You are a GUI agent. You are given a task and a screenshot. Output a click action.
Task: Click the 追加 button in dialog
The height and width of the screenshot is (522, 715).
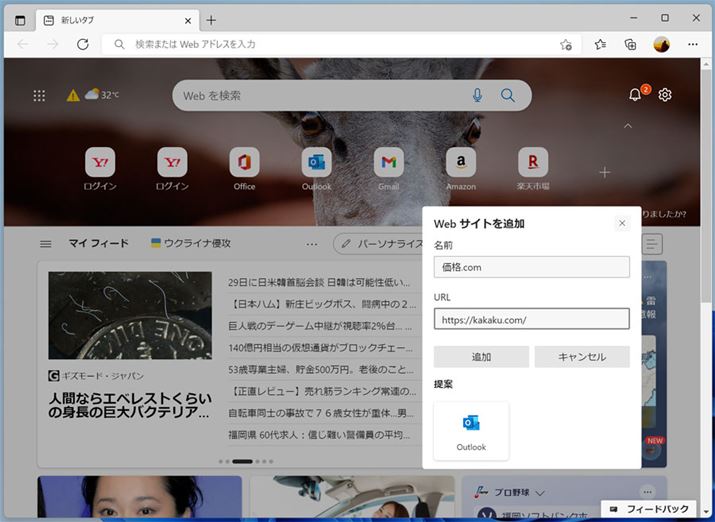click(481, 357)
